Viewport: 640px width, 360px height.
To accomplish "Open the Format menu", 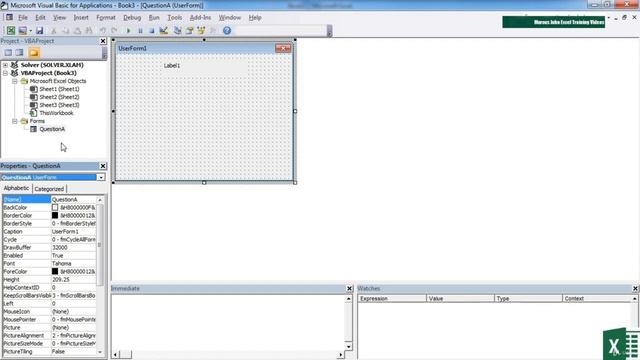I will coord(106,18).
